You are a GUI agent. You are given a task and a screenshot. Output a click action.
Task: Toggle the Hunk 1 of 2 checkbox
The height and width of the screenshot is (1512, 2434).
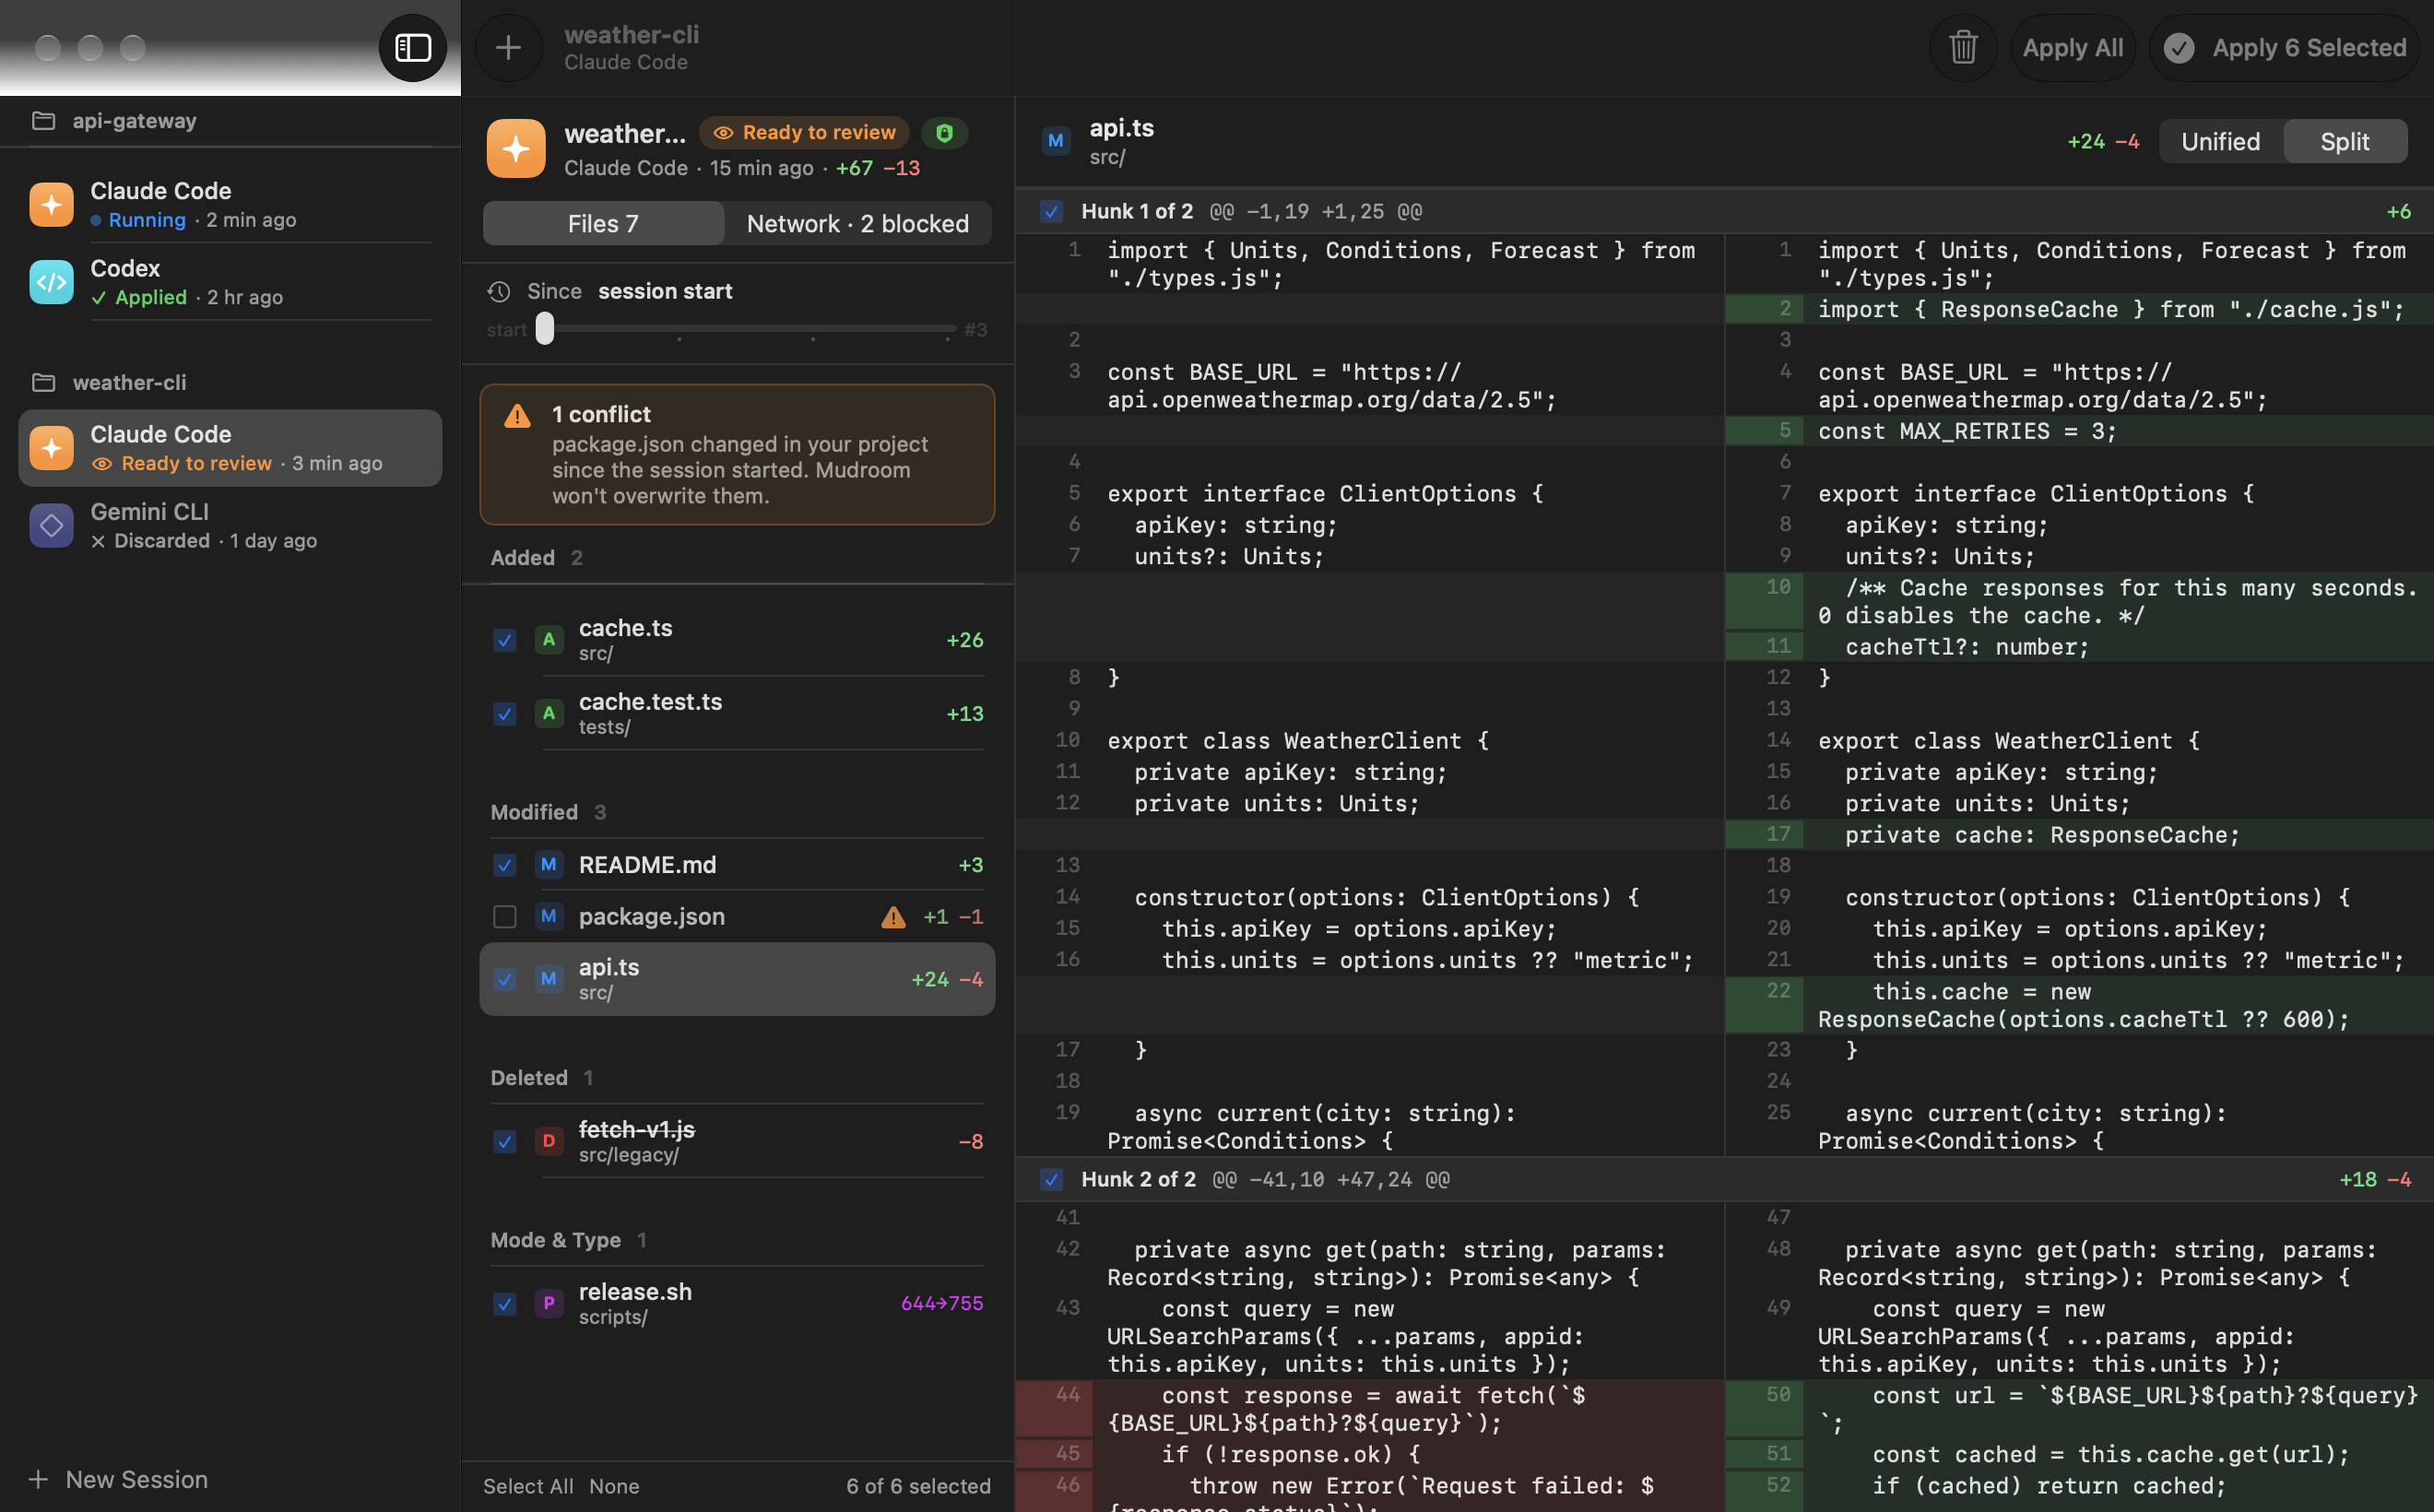pos(1051,211)
